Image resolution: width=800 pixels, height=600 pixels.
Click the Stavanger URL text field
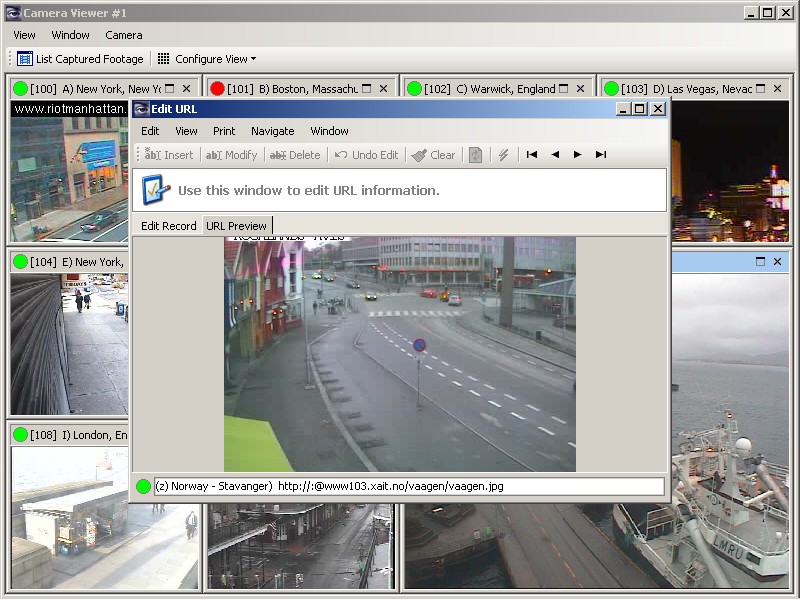pos(410,487)
